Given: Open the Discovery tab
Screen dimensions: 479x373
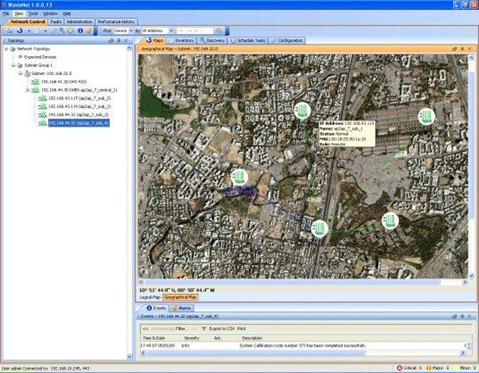Looking at the screenshot, I should coord(212,40).
